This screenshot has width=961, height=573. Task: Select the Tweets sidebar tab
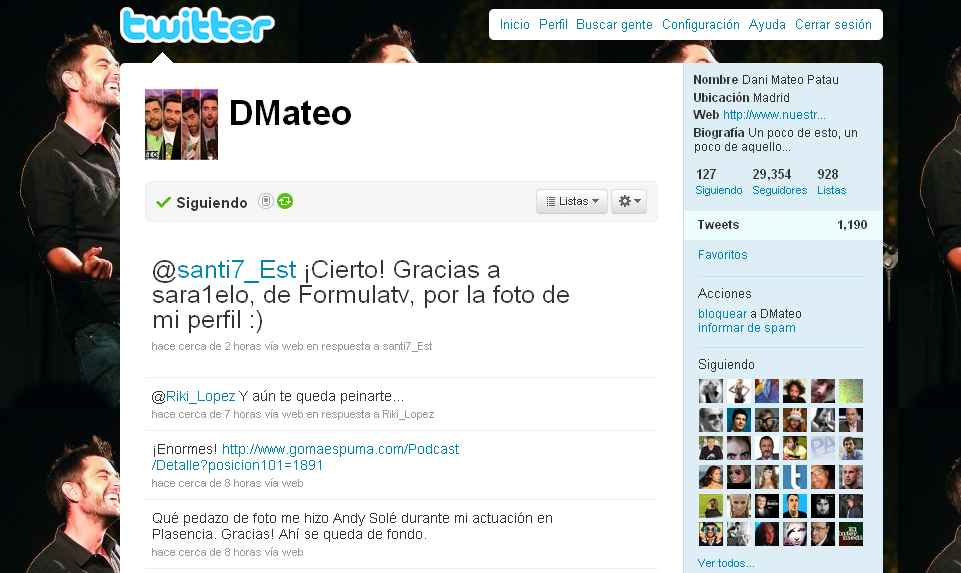pos(783,225)
